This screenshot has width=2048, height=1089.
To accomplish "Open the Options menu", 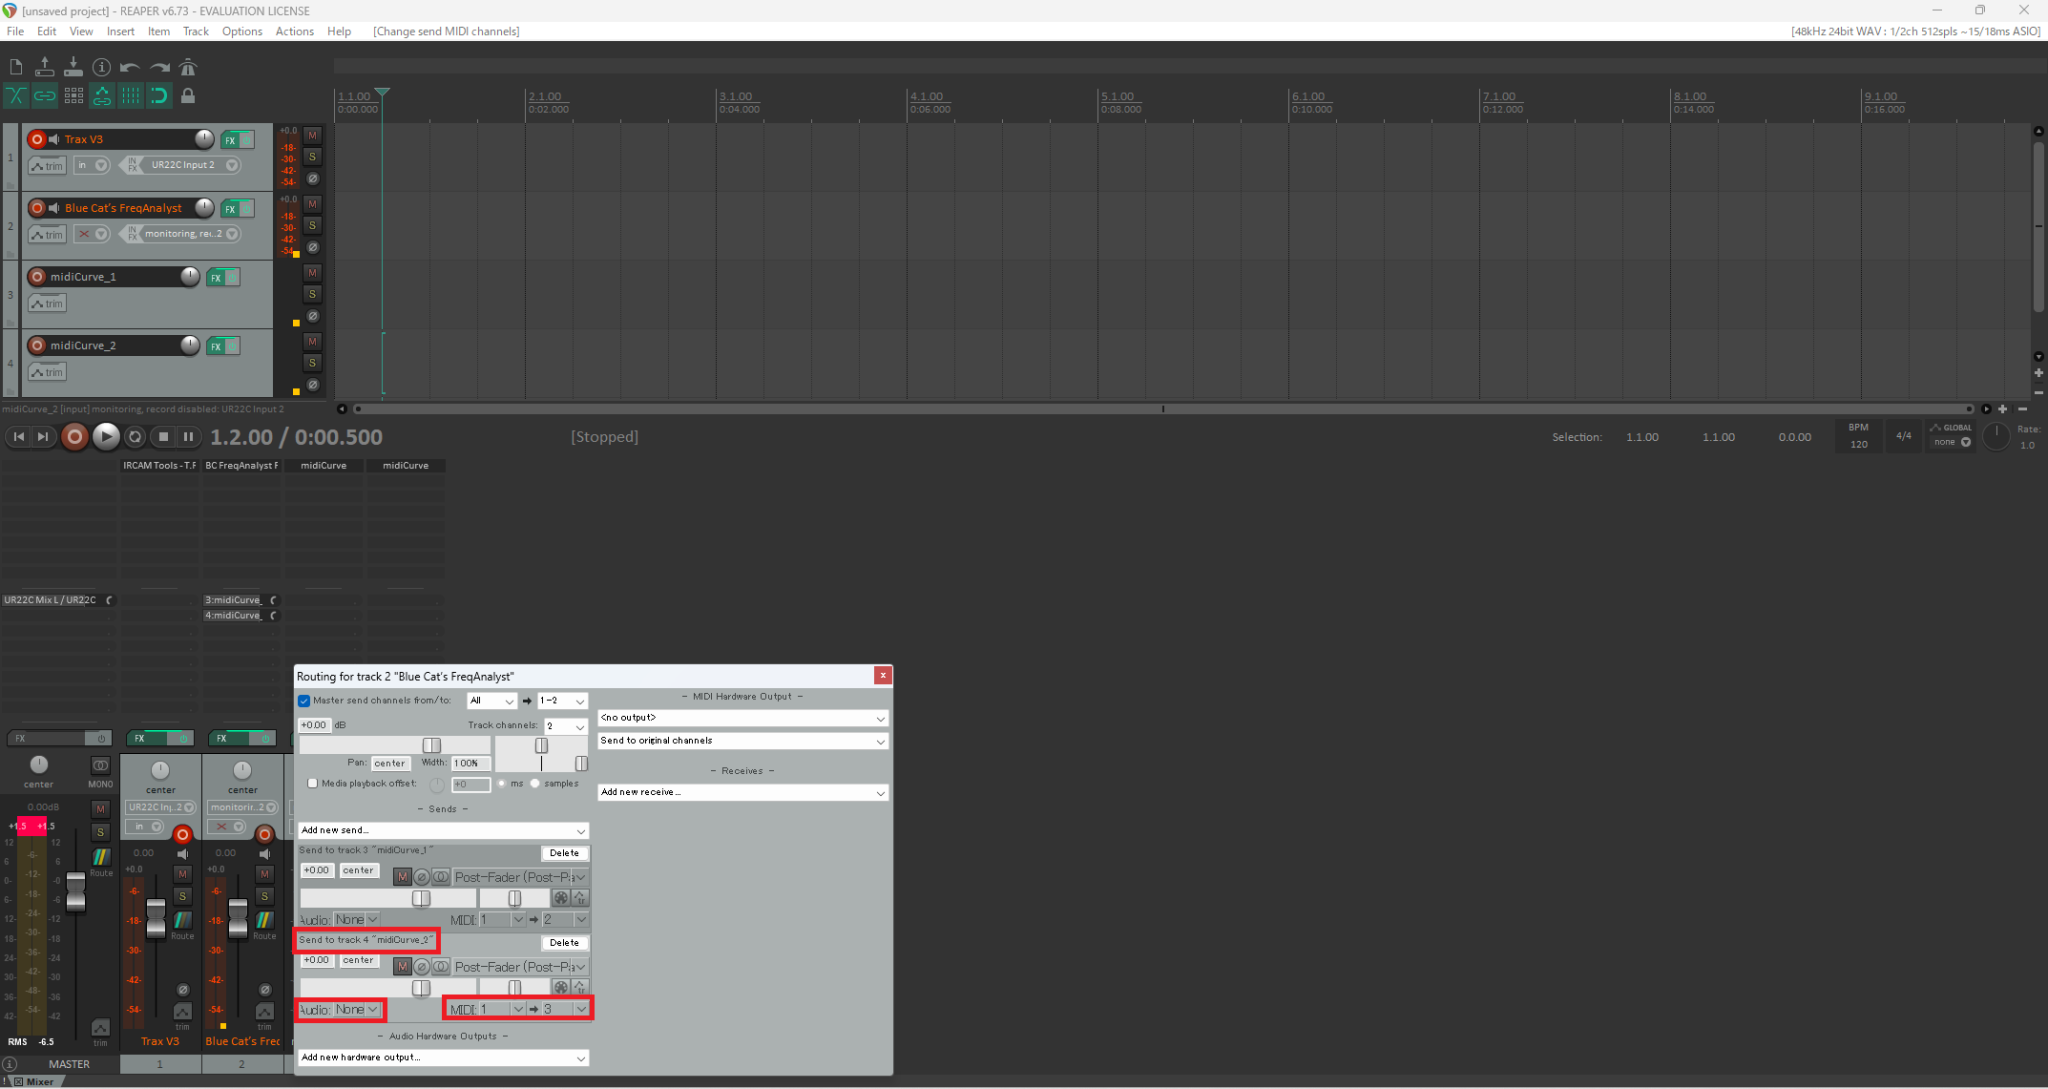I will tap(241, 31).
